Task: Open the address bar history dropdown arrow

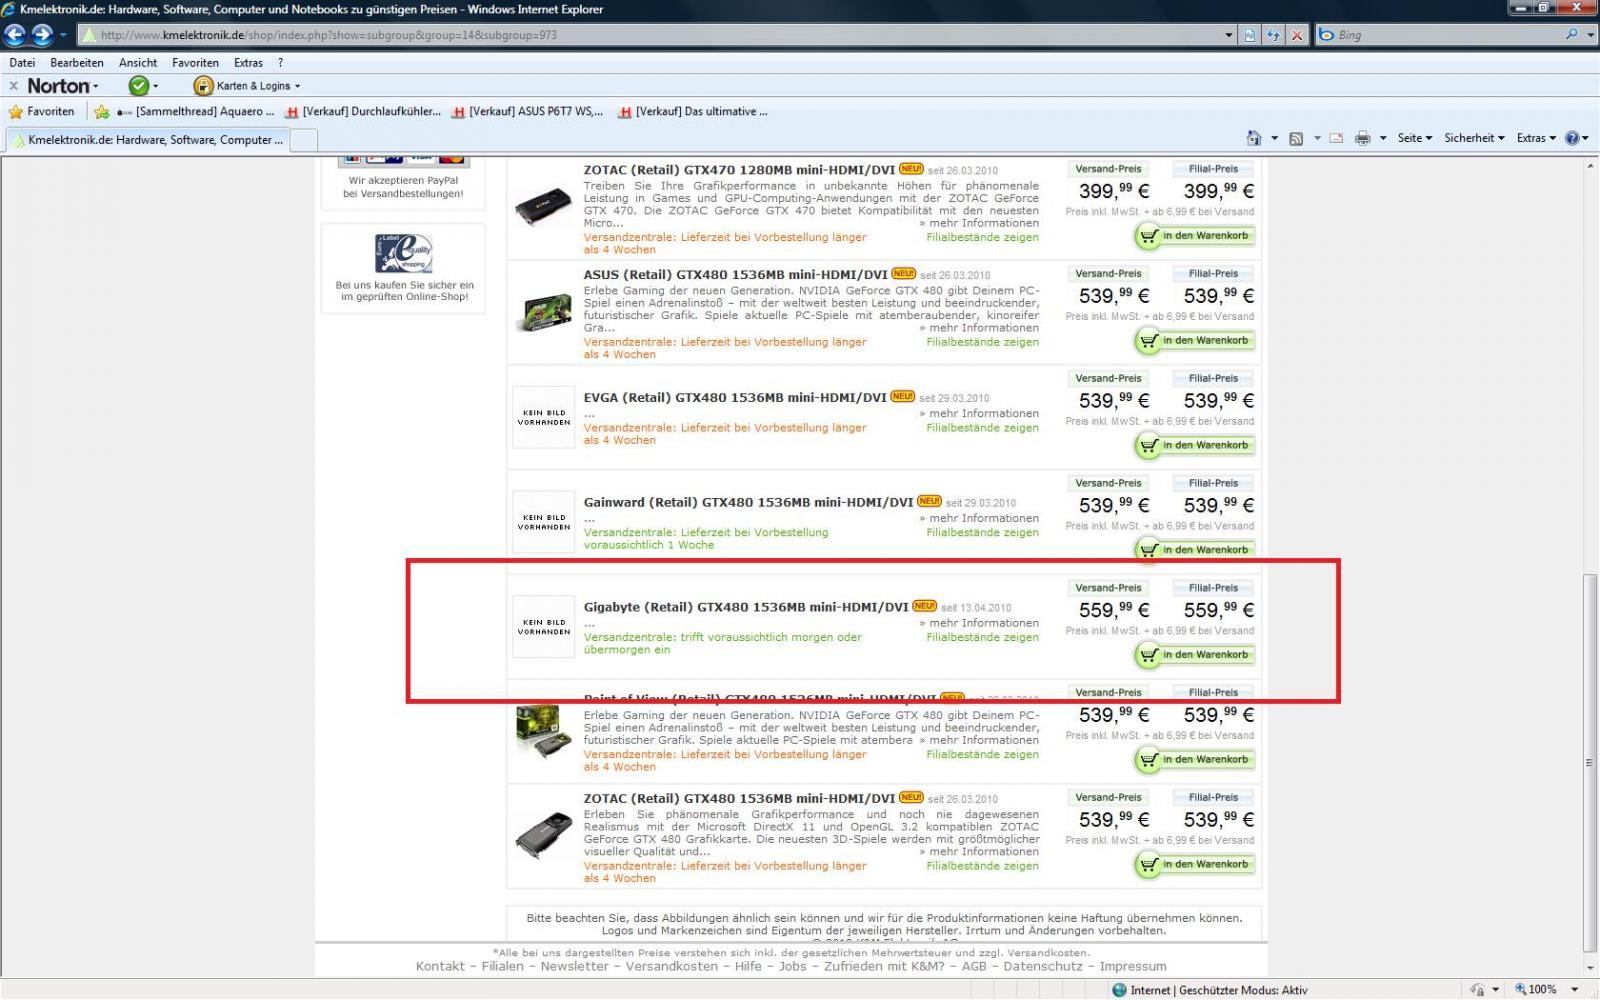Action: 1229,35
